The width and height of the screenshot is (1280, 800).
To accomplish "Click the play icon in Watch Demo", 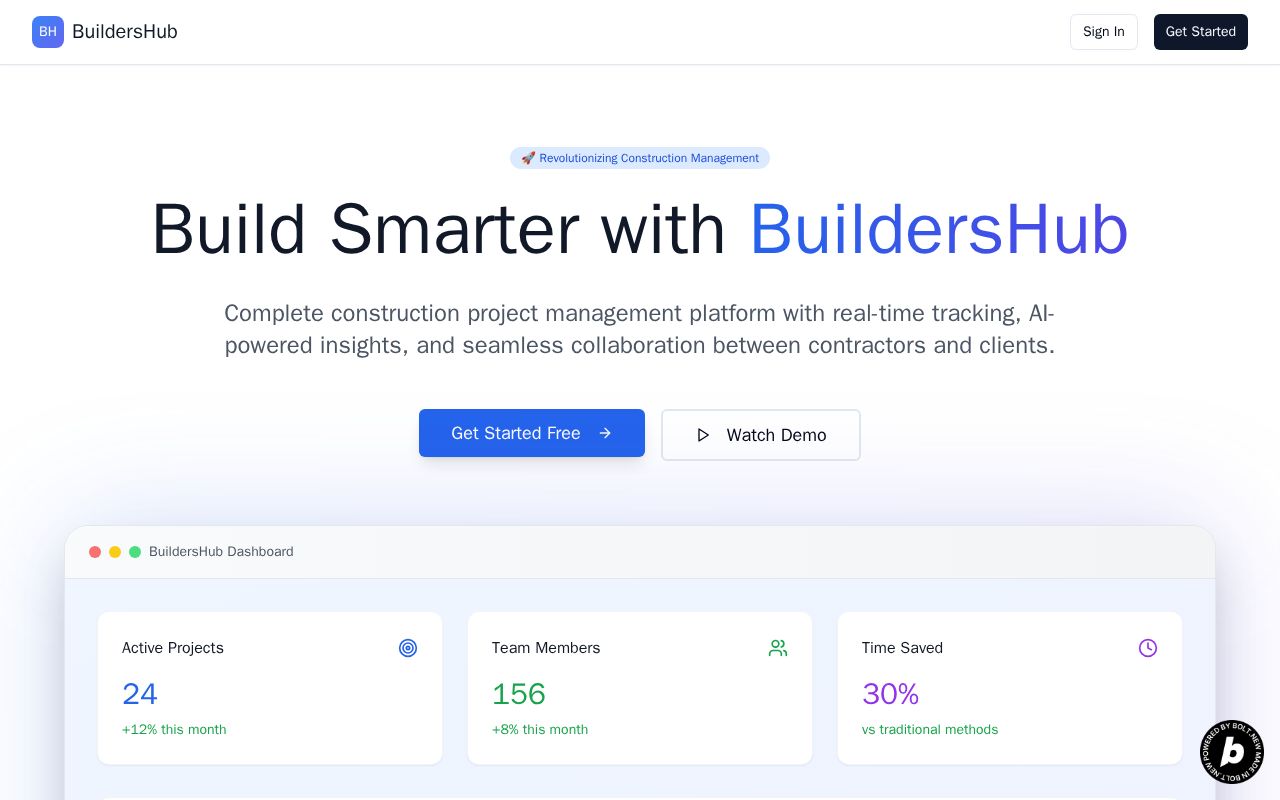I will click(703, 435).
